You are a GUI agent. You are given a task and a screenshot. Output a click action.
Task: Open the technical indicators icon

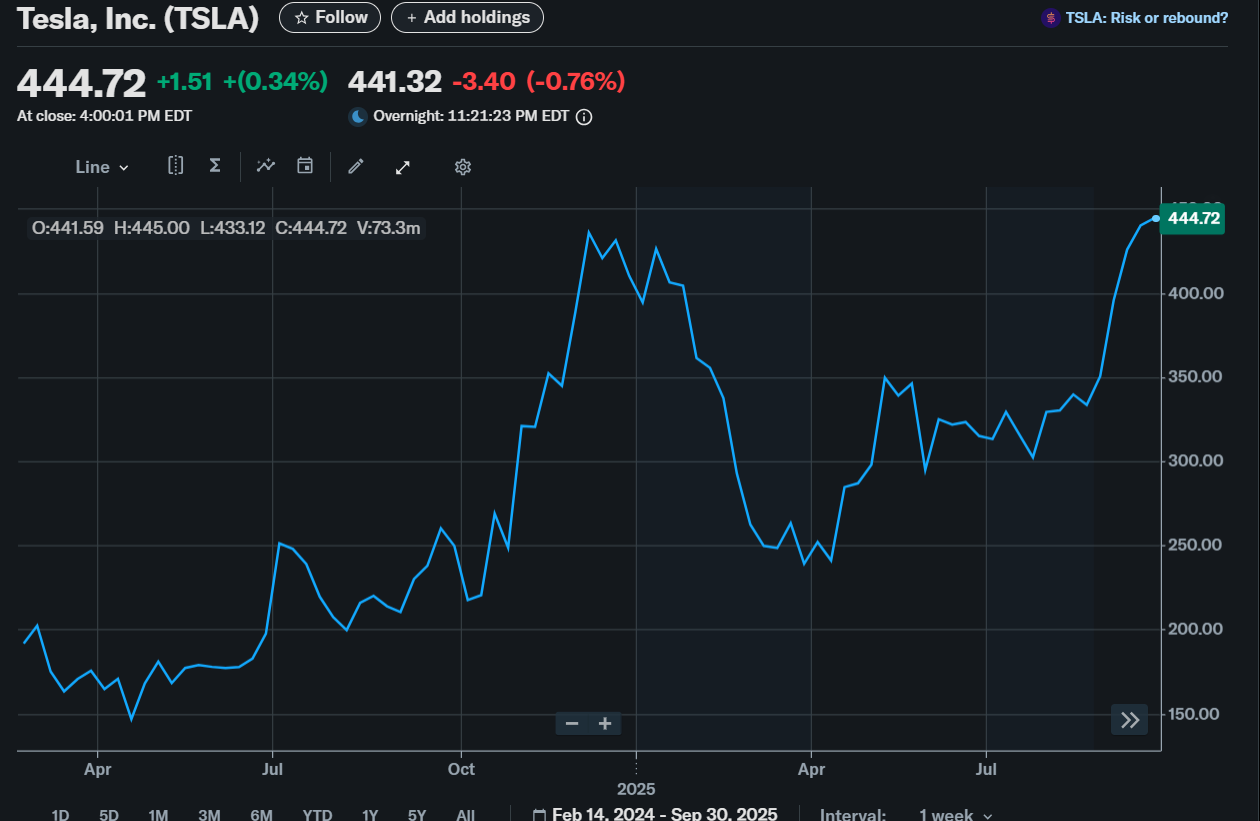coord(265,166)
